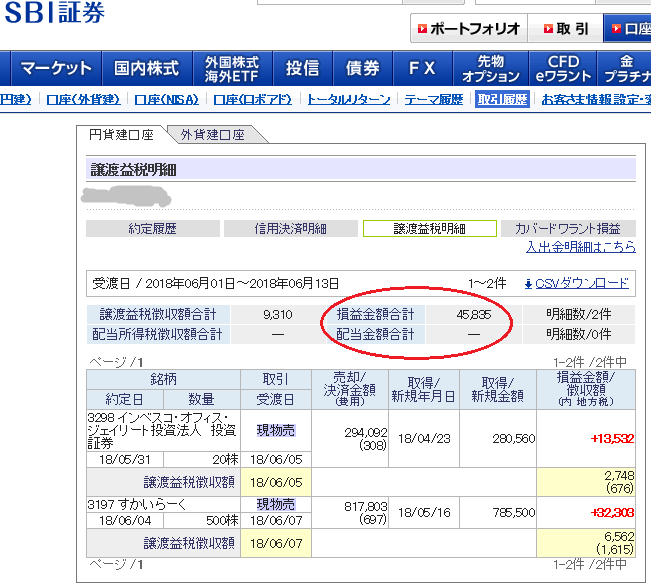Click the 280,560 acquisition amount cell

click(x=498, y=438)
